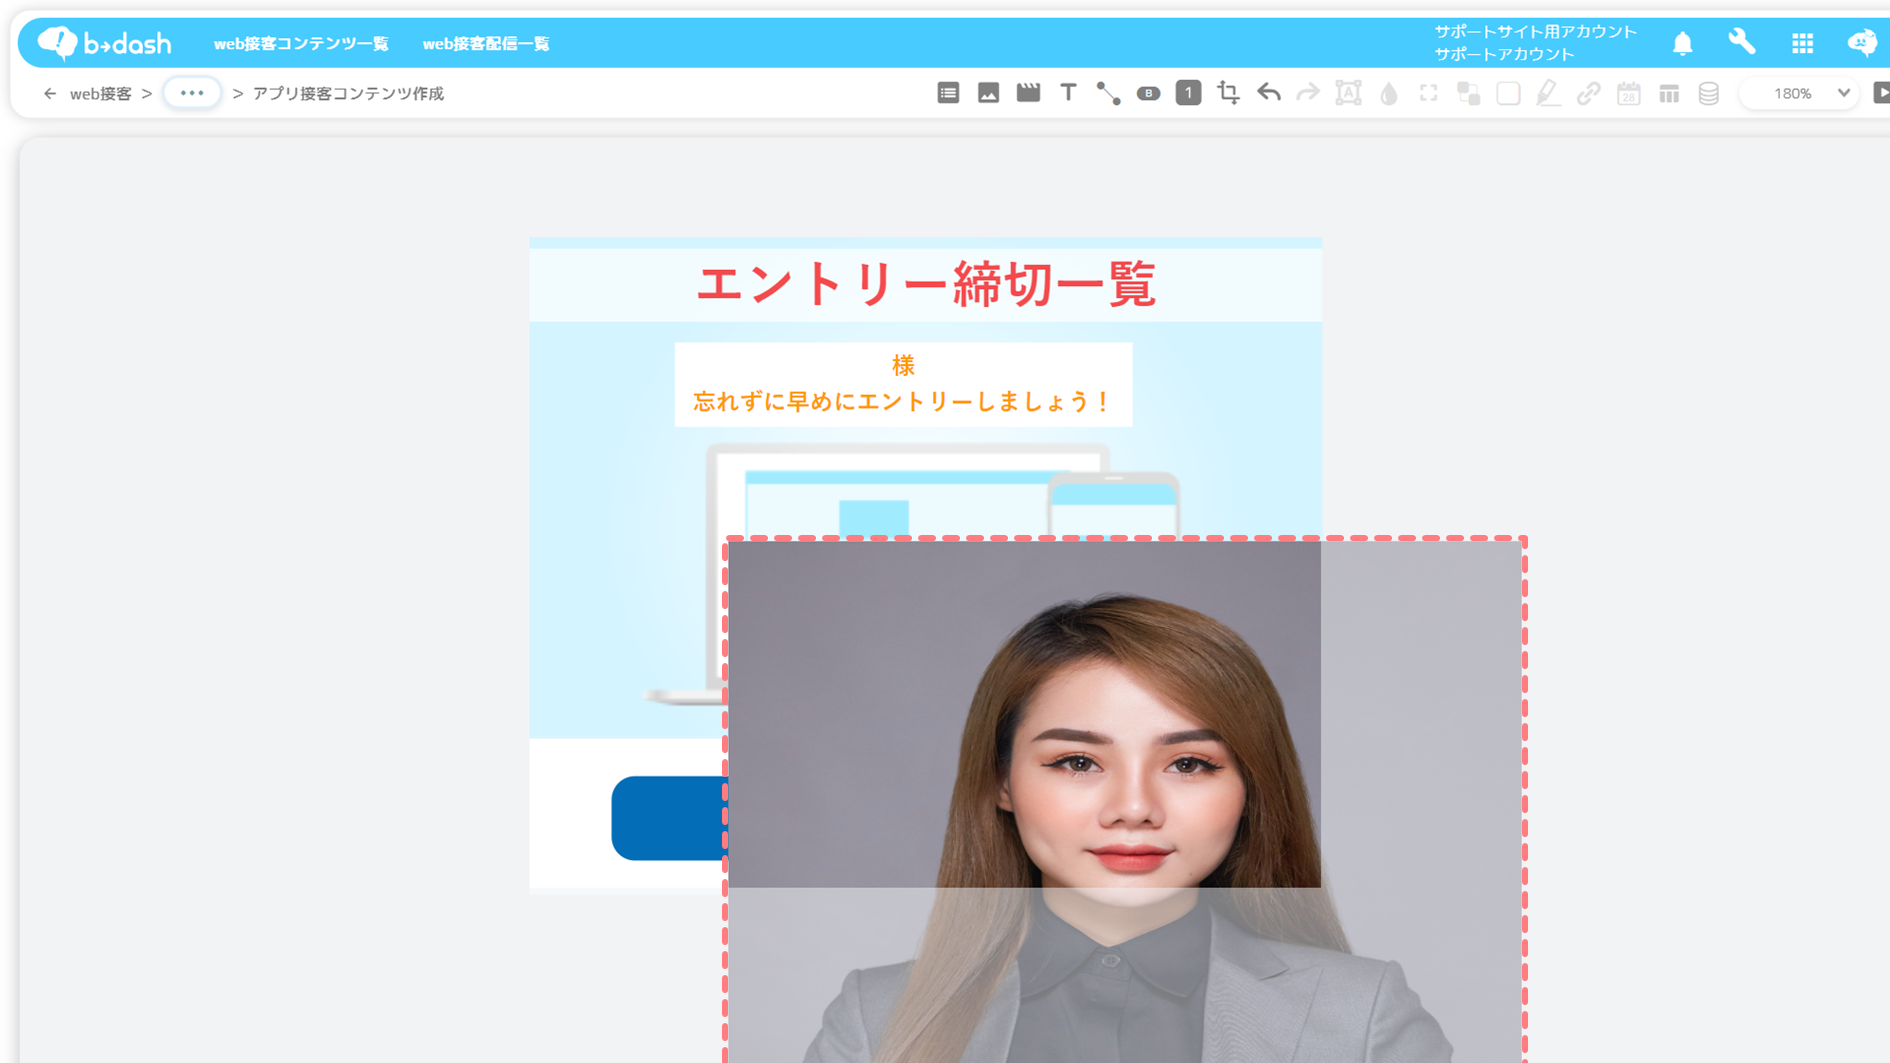This screenshot has width=1890, height=1063.
Task: Select the insert video clapperboard tool
Action: [x=1028, y=93]
